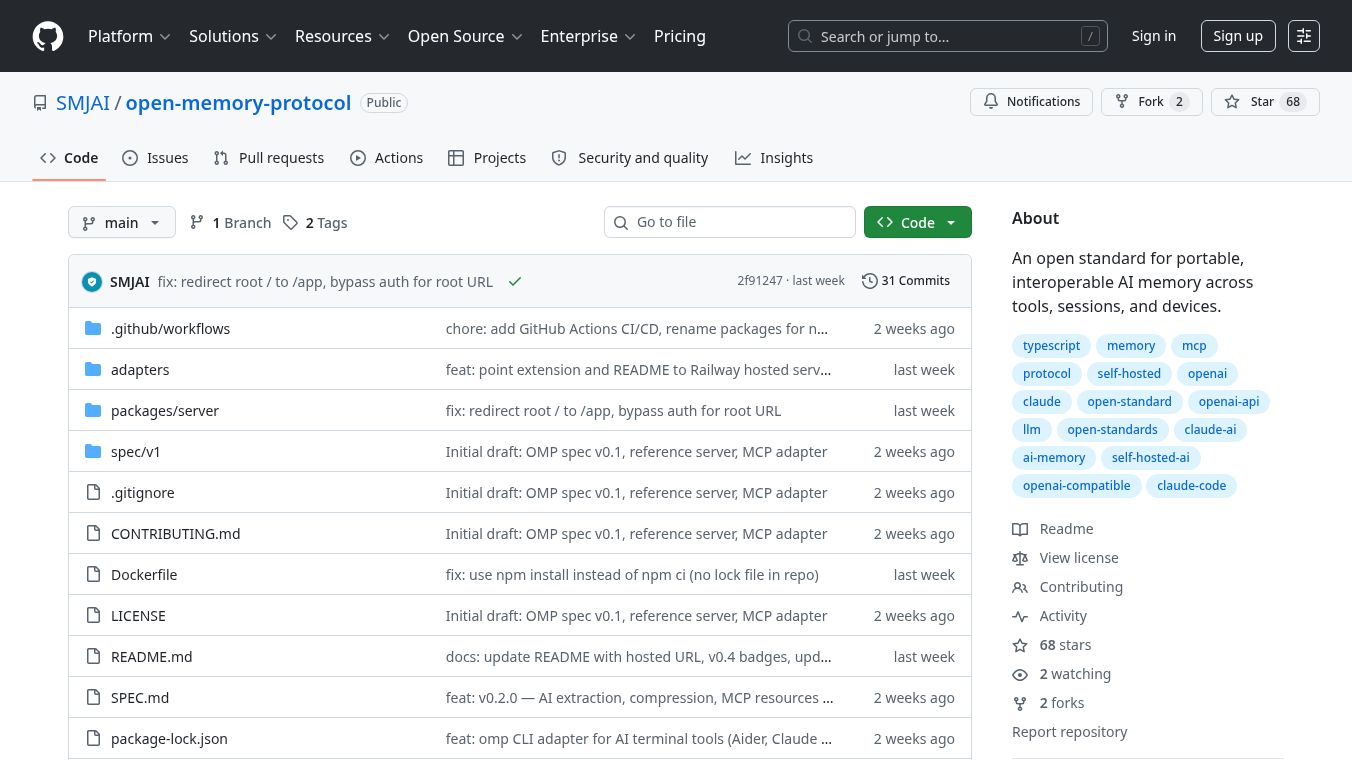Switch to the Issues tab
This screenshot has width=1352, height=760.
click(x=155, y=158)
